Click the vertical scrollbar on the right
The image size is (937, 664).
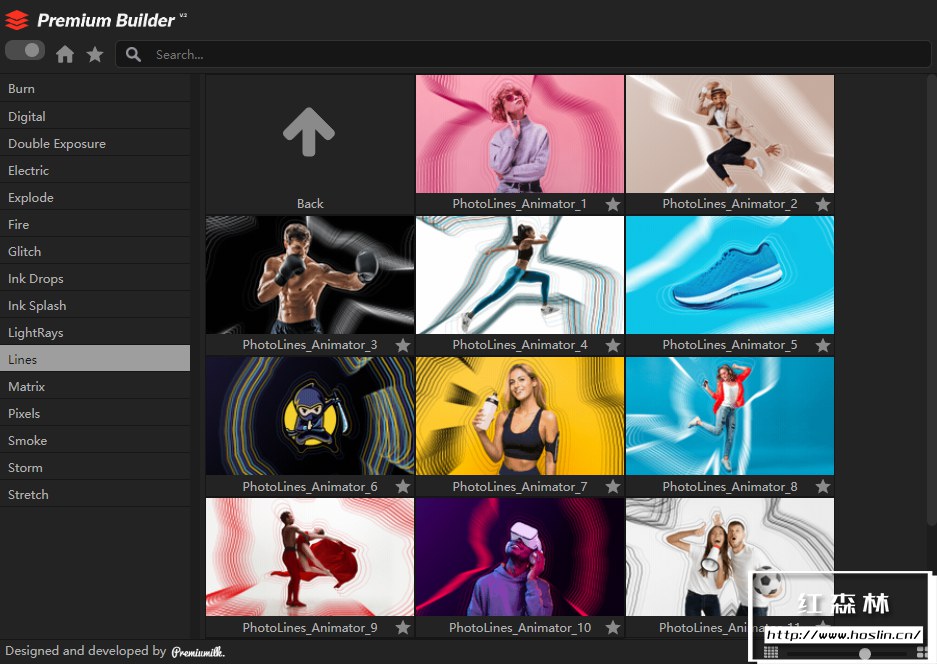[932, 299]
